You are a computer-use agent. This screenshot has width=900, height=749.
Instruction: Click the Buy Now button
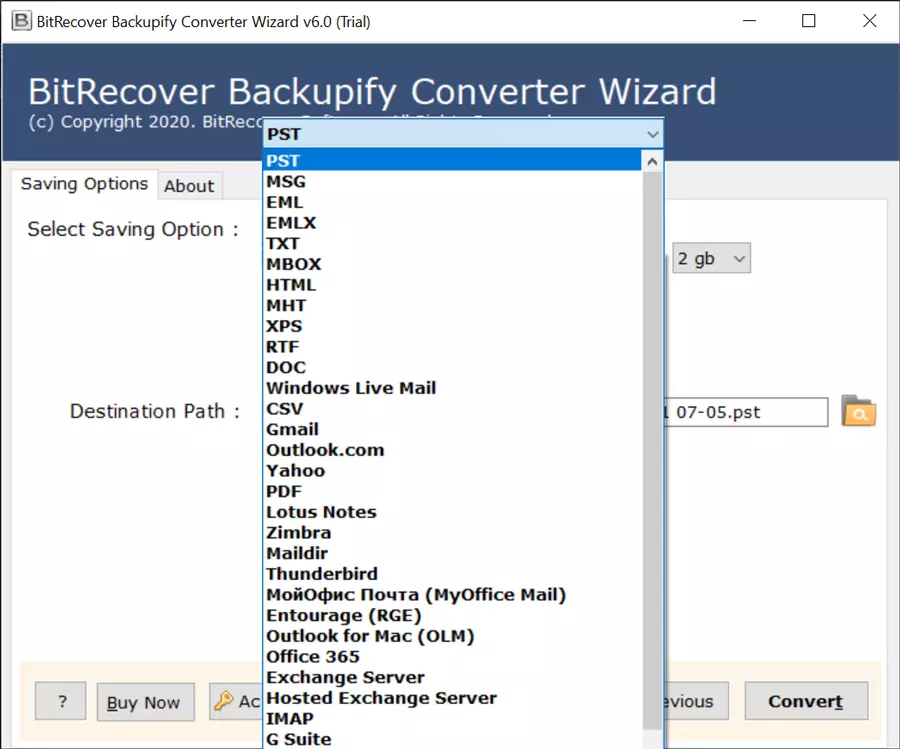[145, 702]
